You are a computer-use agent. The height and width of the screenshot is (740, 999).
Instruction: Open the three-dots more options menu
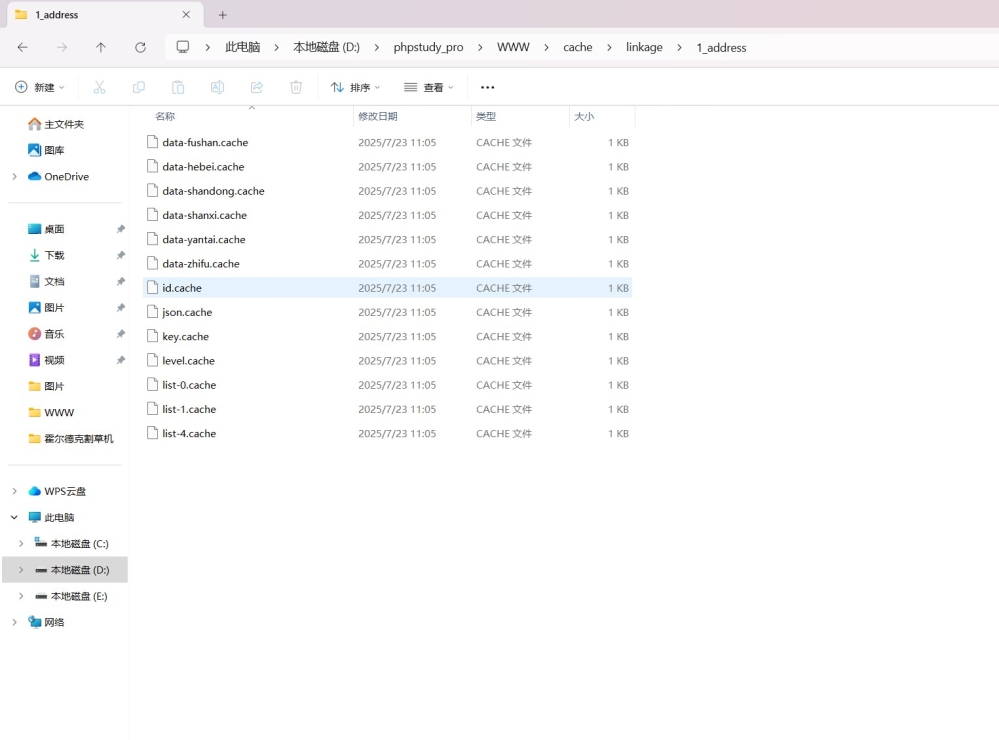[487, 87]
